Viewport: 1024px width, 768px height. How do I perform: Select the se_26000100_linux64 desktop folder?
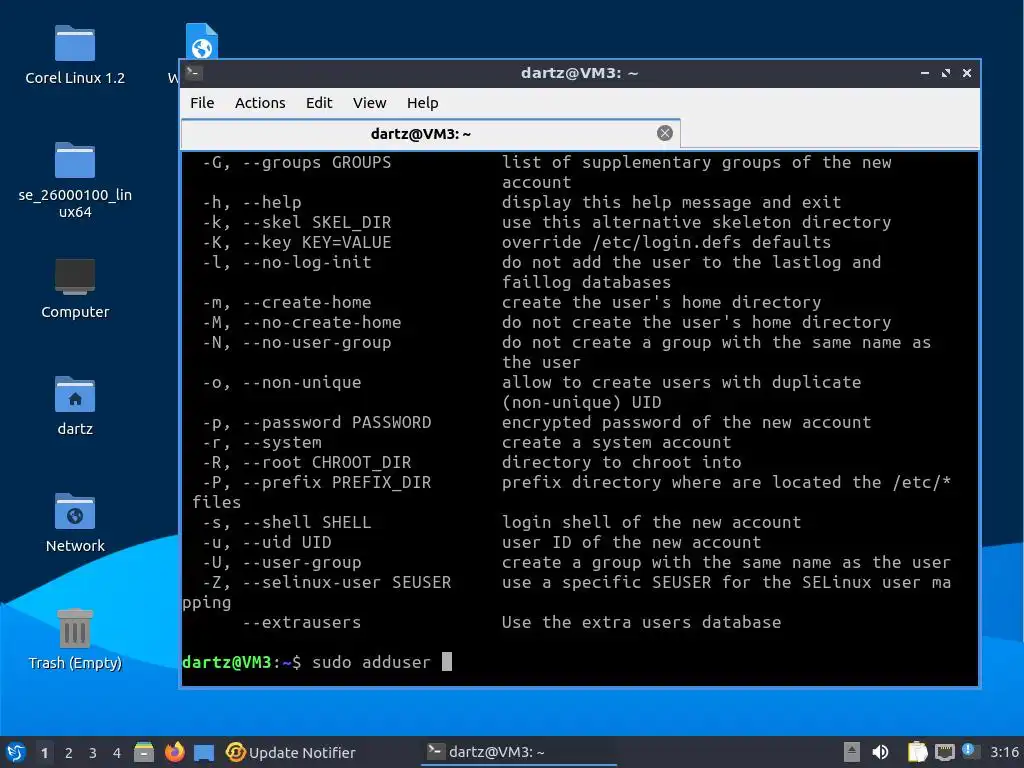click(75, 180)
